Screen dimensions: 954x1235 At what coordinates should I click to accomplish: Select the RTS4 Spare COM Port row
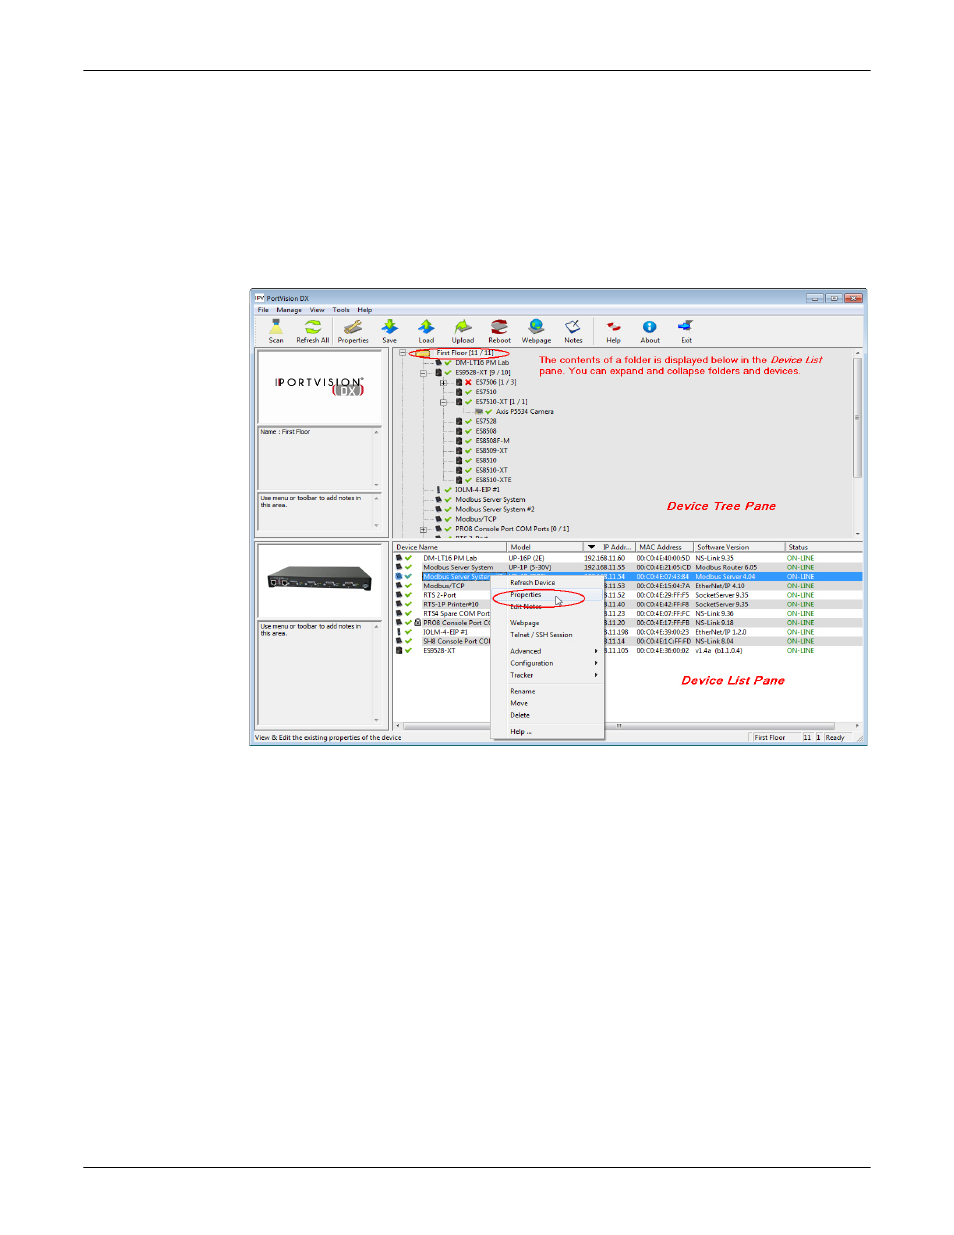coord(628,614)
